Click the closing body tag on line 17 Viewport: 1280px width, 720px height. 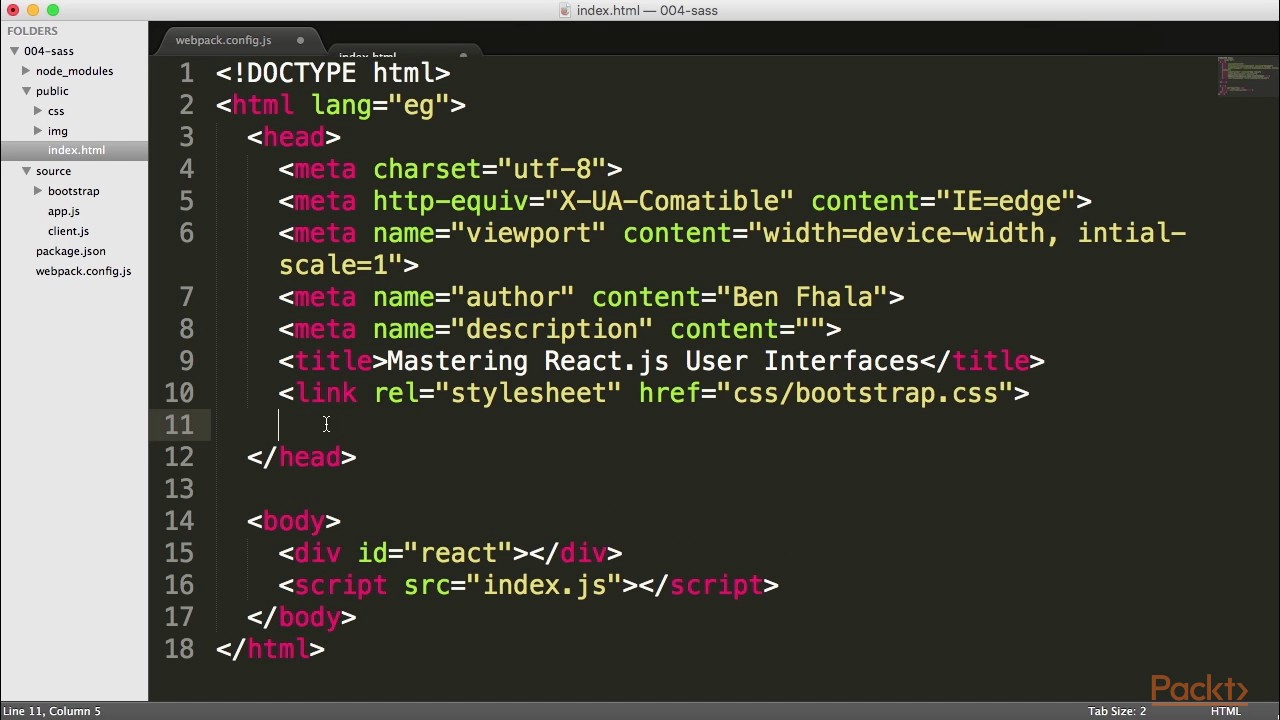point(302,617)
